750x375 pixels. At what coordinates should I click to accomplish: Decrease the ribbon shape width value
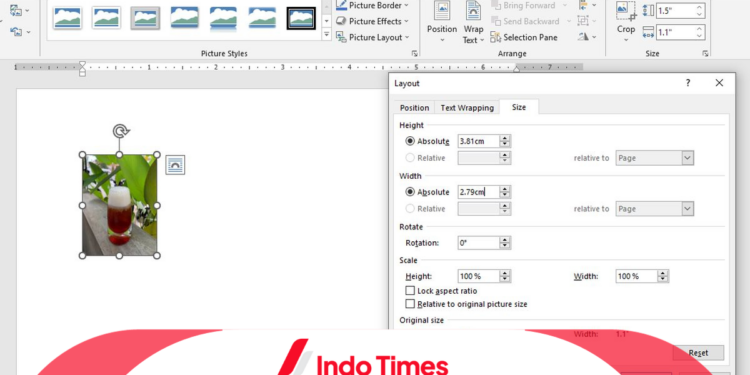click(x=700, y=36)
